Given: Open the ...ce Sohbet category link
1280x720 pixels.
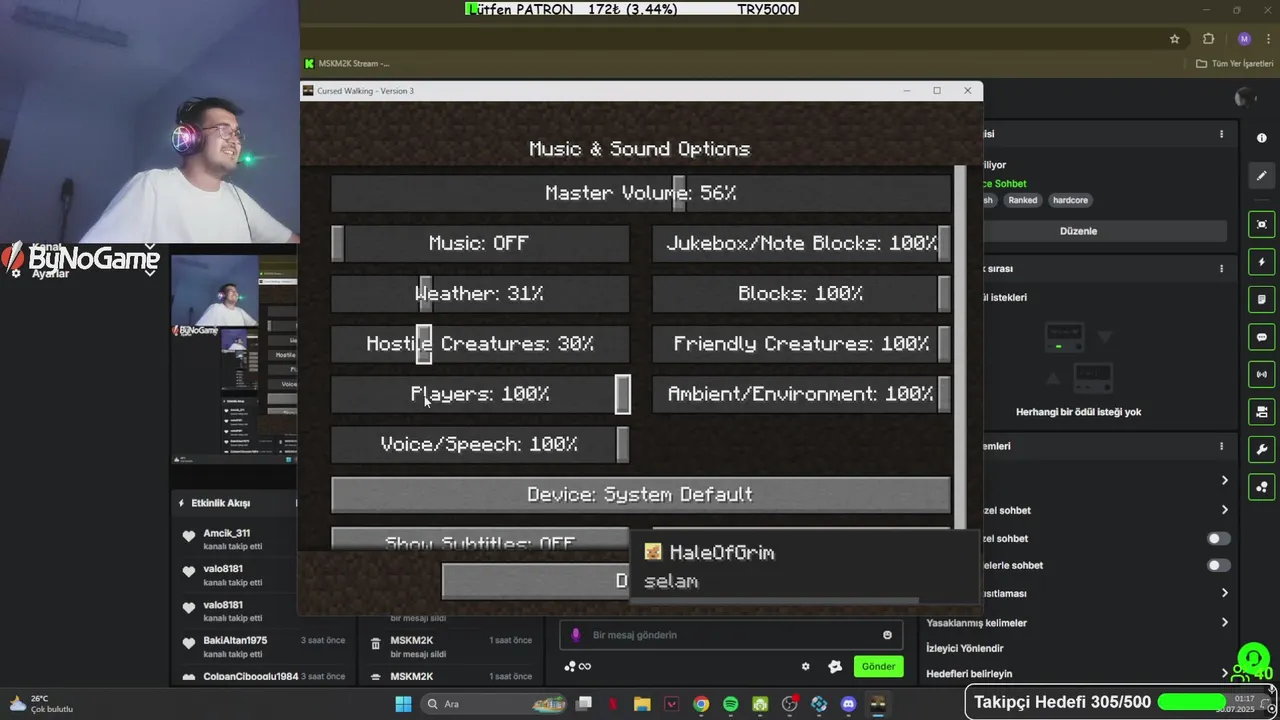Looking at the screenshot, I should point(1003,184).
